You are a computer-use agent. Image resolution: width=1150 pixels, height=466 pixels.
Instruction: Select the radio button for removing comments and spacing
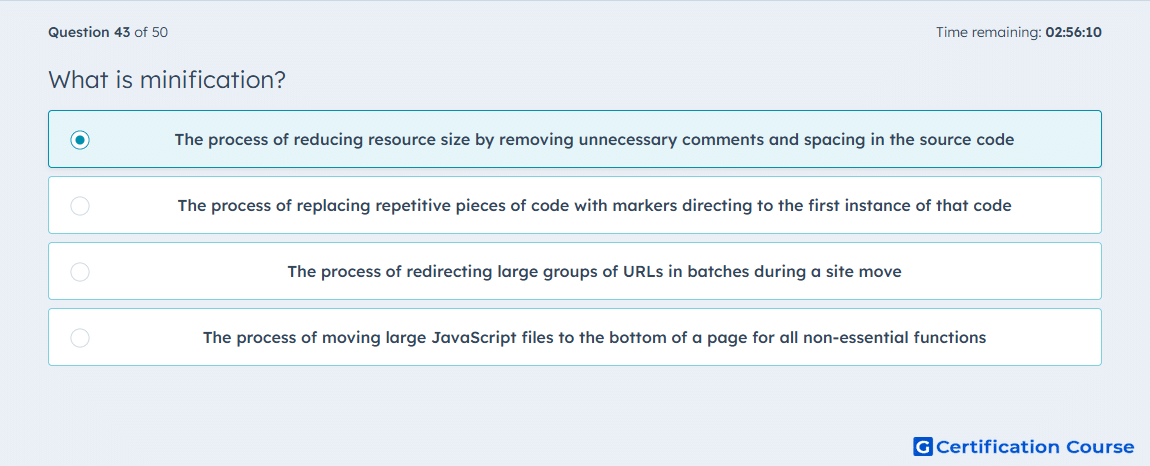tap(80, 139)
